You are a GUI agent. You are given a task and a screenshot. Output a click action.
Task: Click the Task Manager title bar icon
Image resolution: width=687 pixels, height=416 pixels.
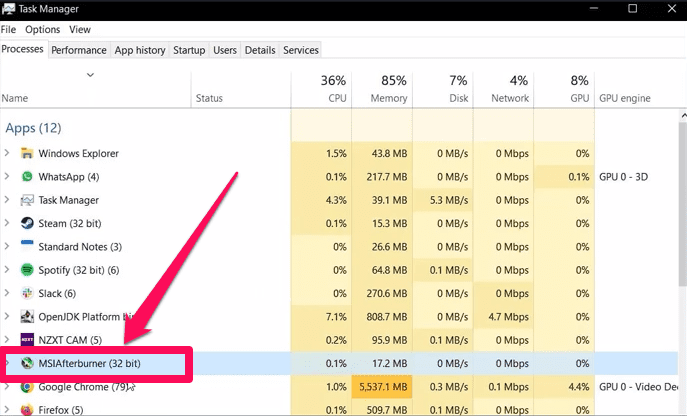point(8,8)
